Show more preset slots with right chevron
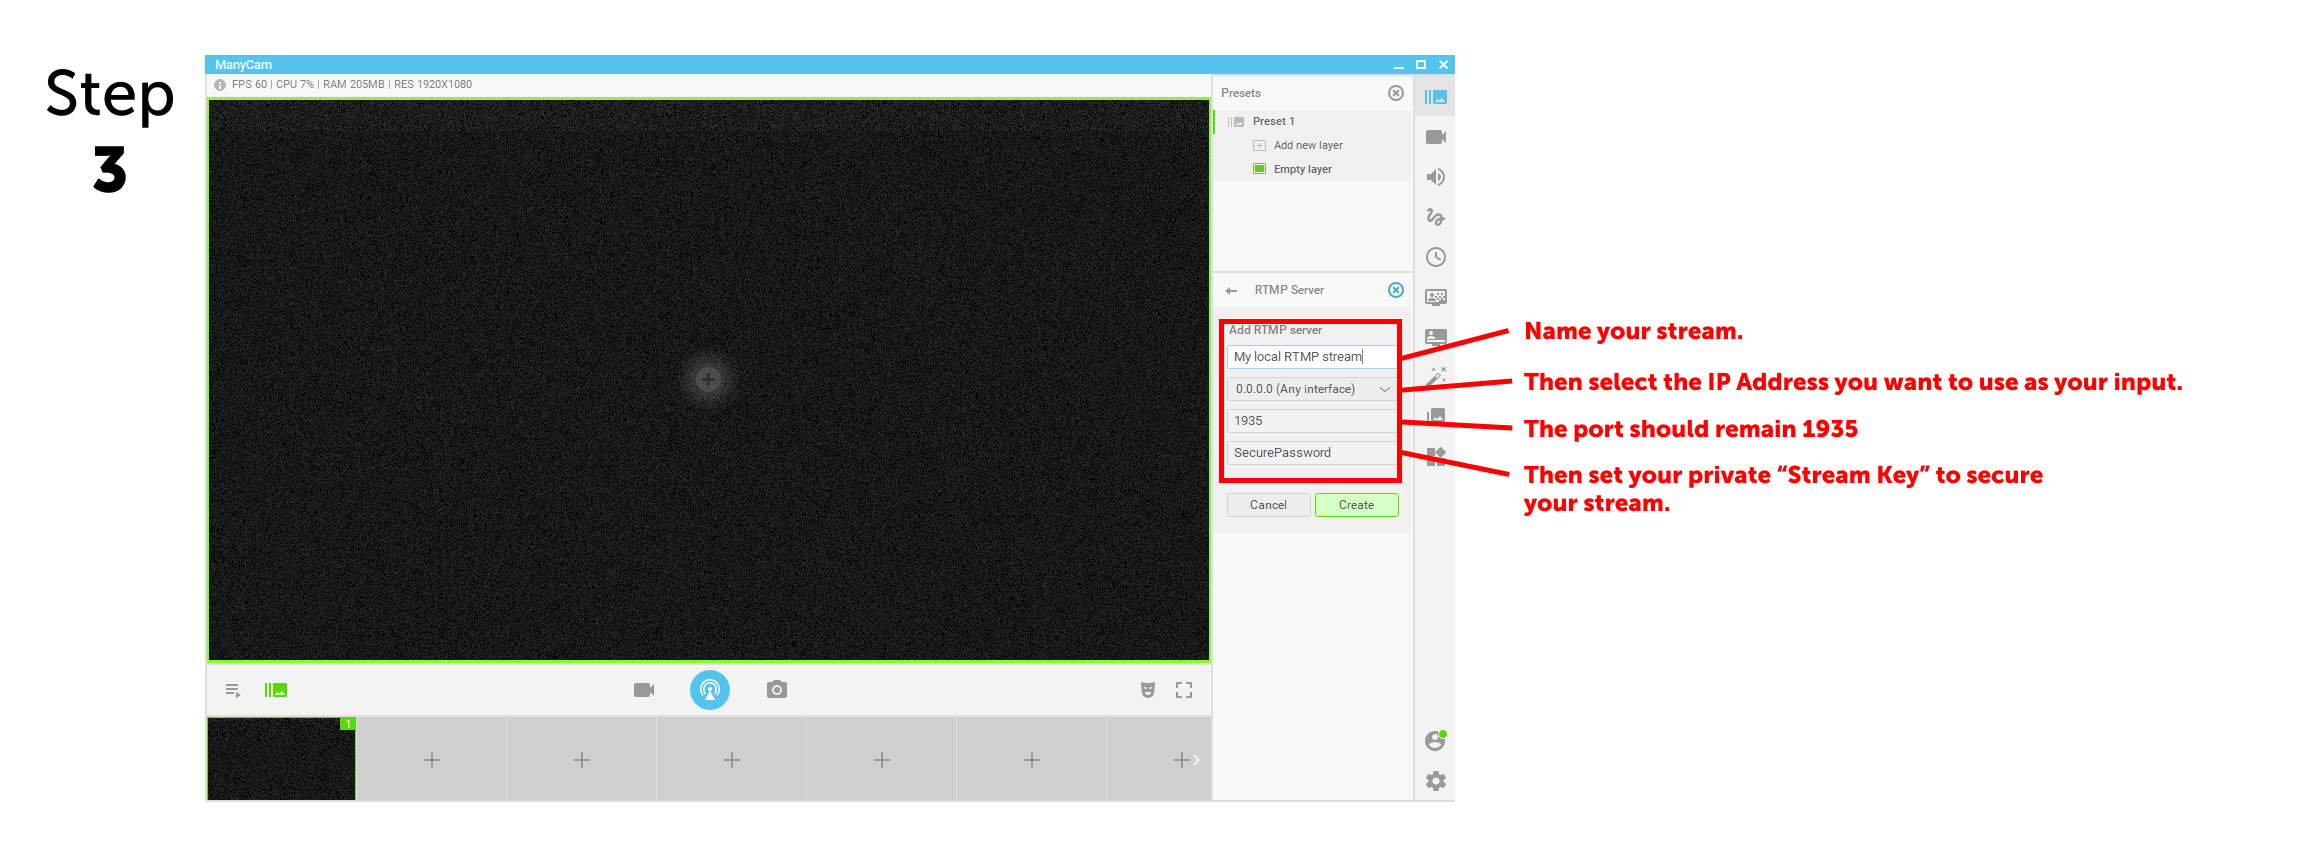This screenshot has width=2301, height=857. pos(1196,760)
